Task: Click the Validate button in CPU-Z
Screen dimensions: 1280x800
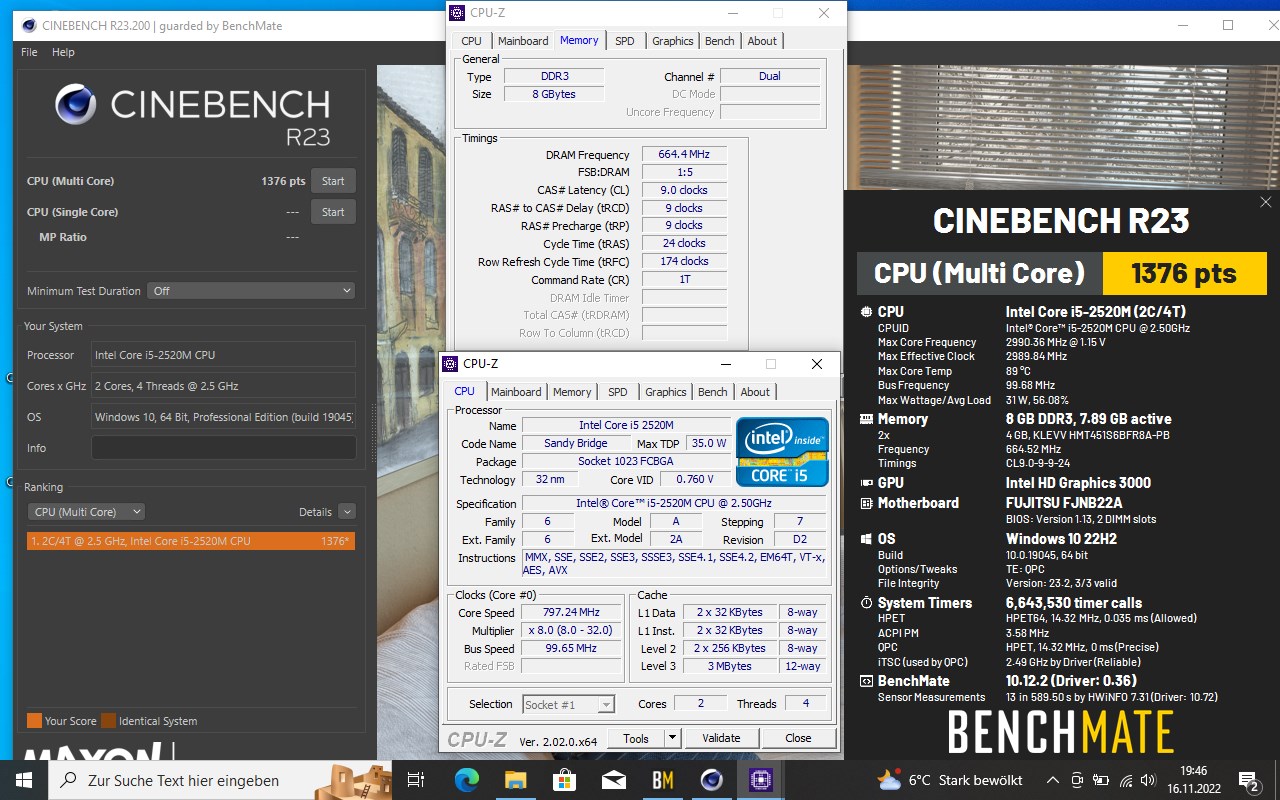Action: [x=721, y=738]
